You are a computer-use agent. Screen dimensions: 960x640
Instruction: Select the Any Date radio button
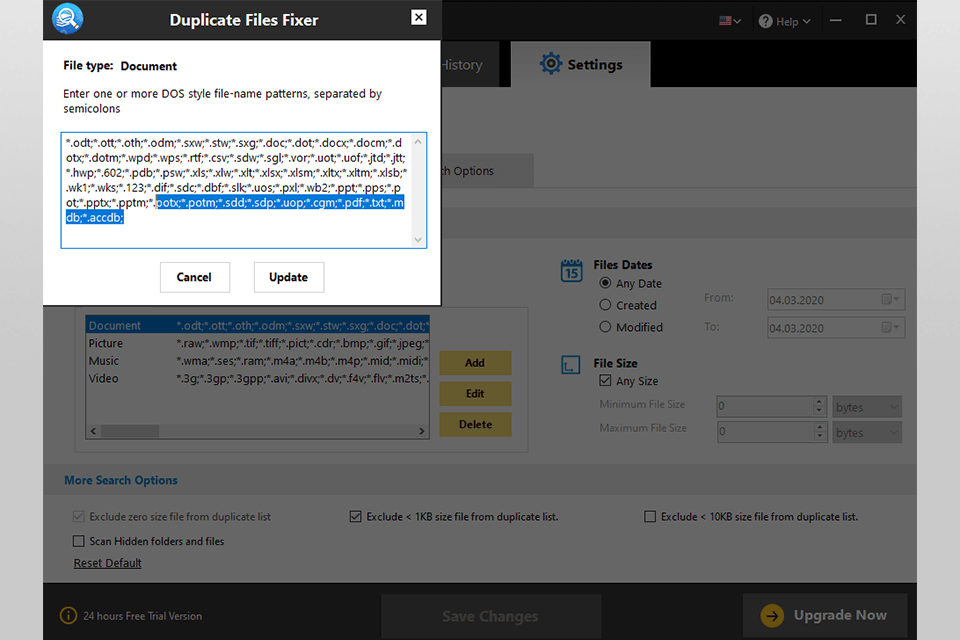[x=605, y=283]
